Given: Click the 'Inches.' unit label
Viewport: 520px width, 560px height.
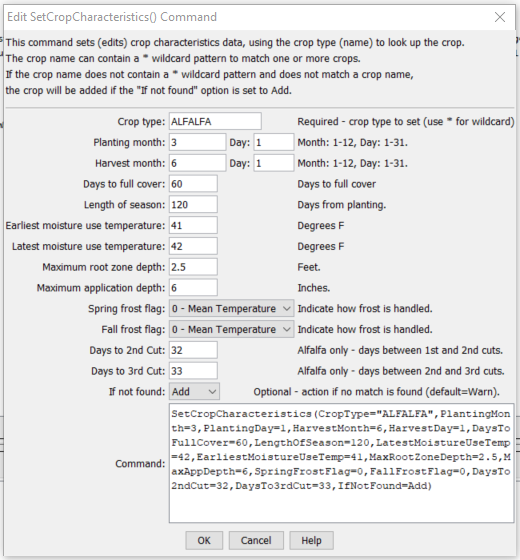Looking at the screenshot, I should 314,288.
